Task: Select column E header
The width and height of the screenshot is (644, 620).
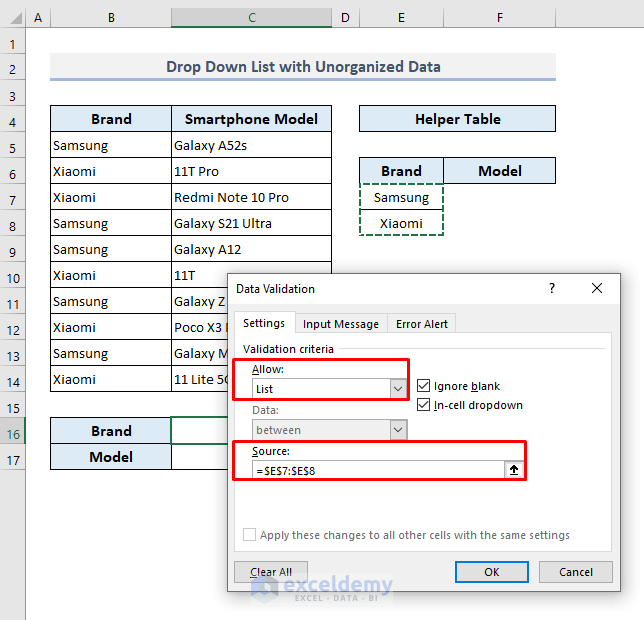Action: click(401, 18)
